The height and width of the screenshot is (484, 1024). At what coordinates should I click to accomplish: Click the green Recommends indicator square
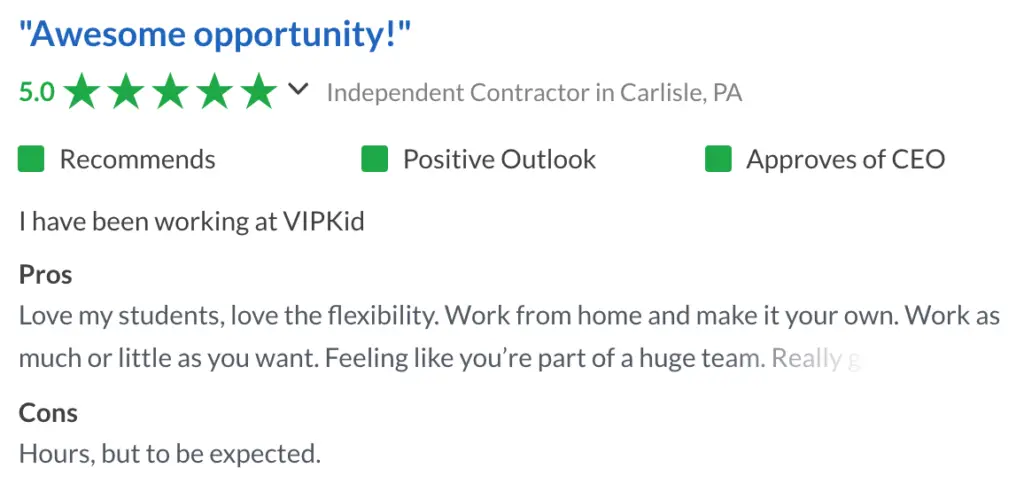[31, 159]
